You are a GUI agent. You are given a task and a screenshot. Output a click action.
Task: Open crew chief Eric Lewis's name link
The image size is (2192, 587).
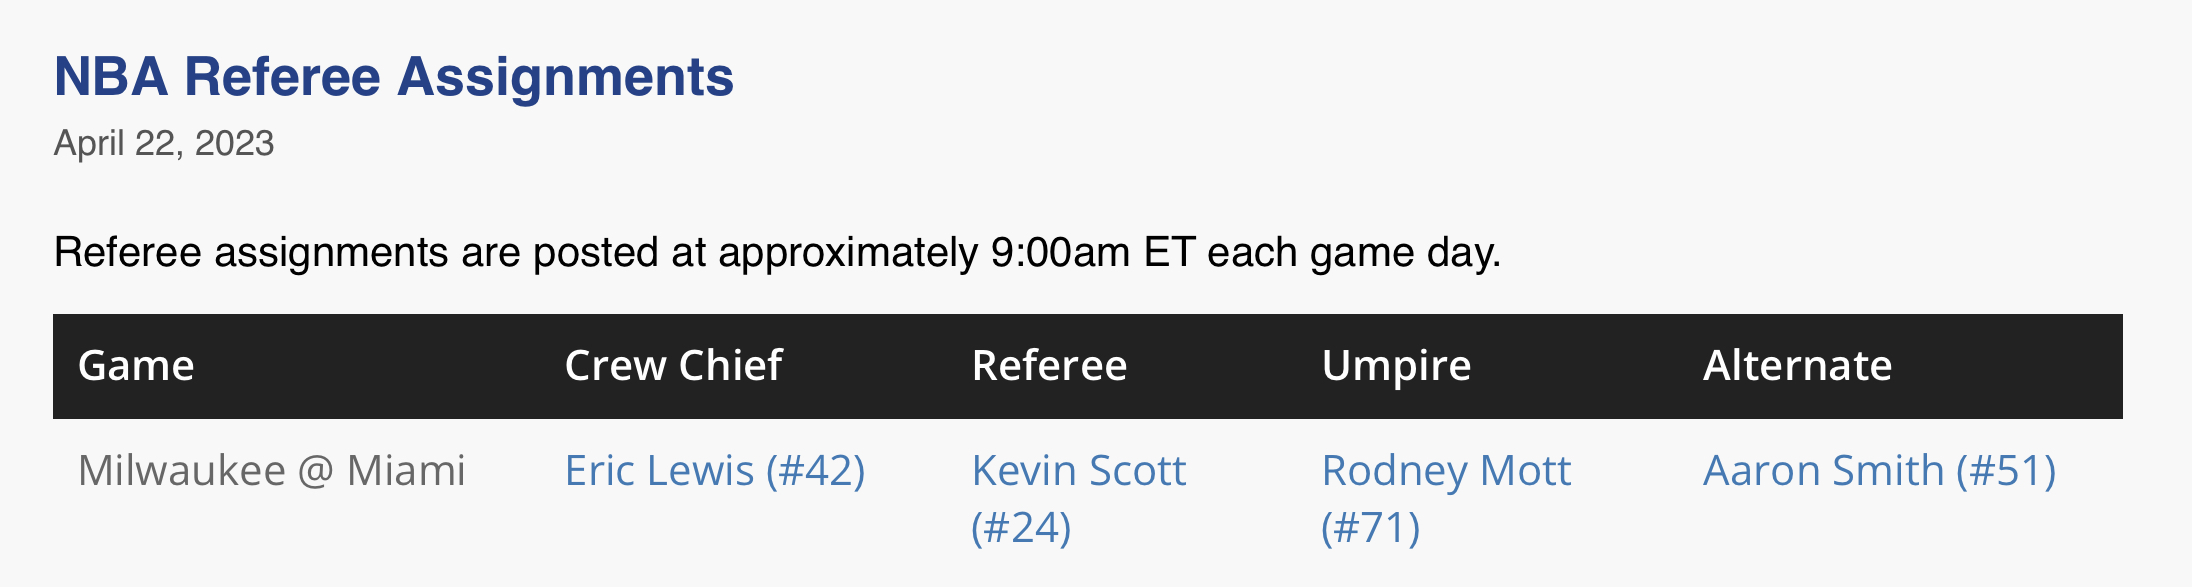coord(659,471)
